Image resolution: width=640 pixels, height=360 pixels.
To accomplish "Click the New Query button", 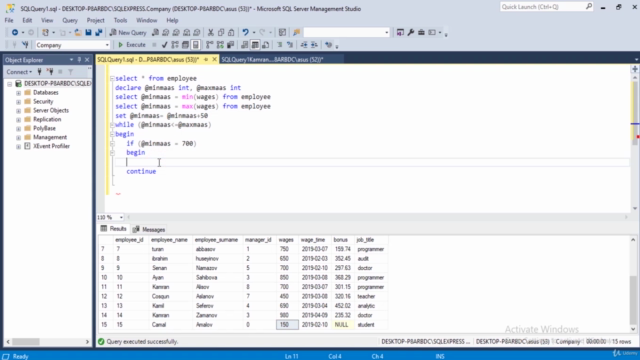I will coord(128,32).
